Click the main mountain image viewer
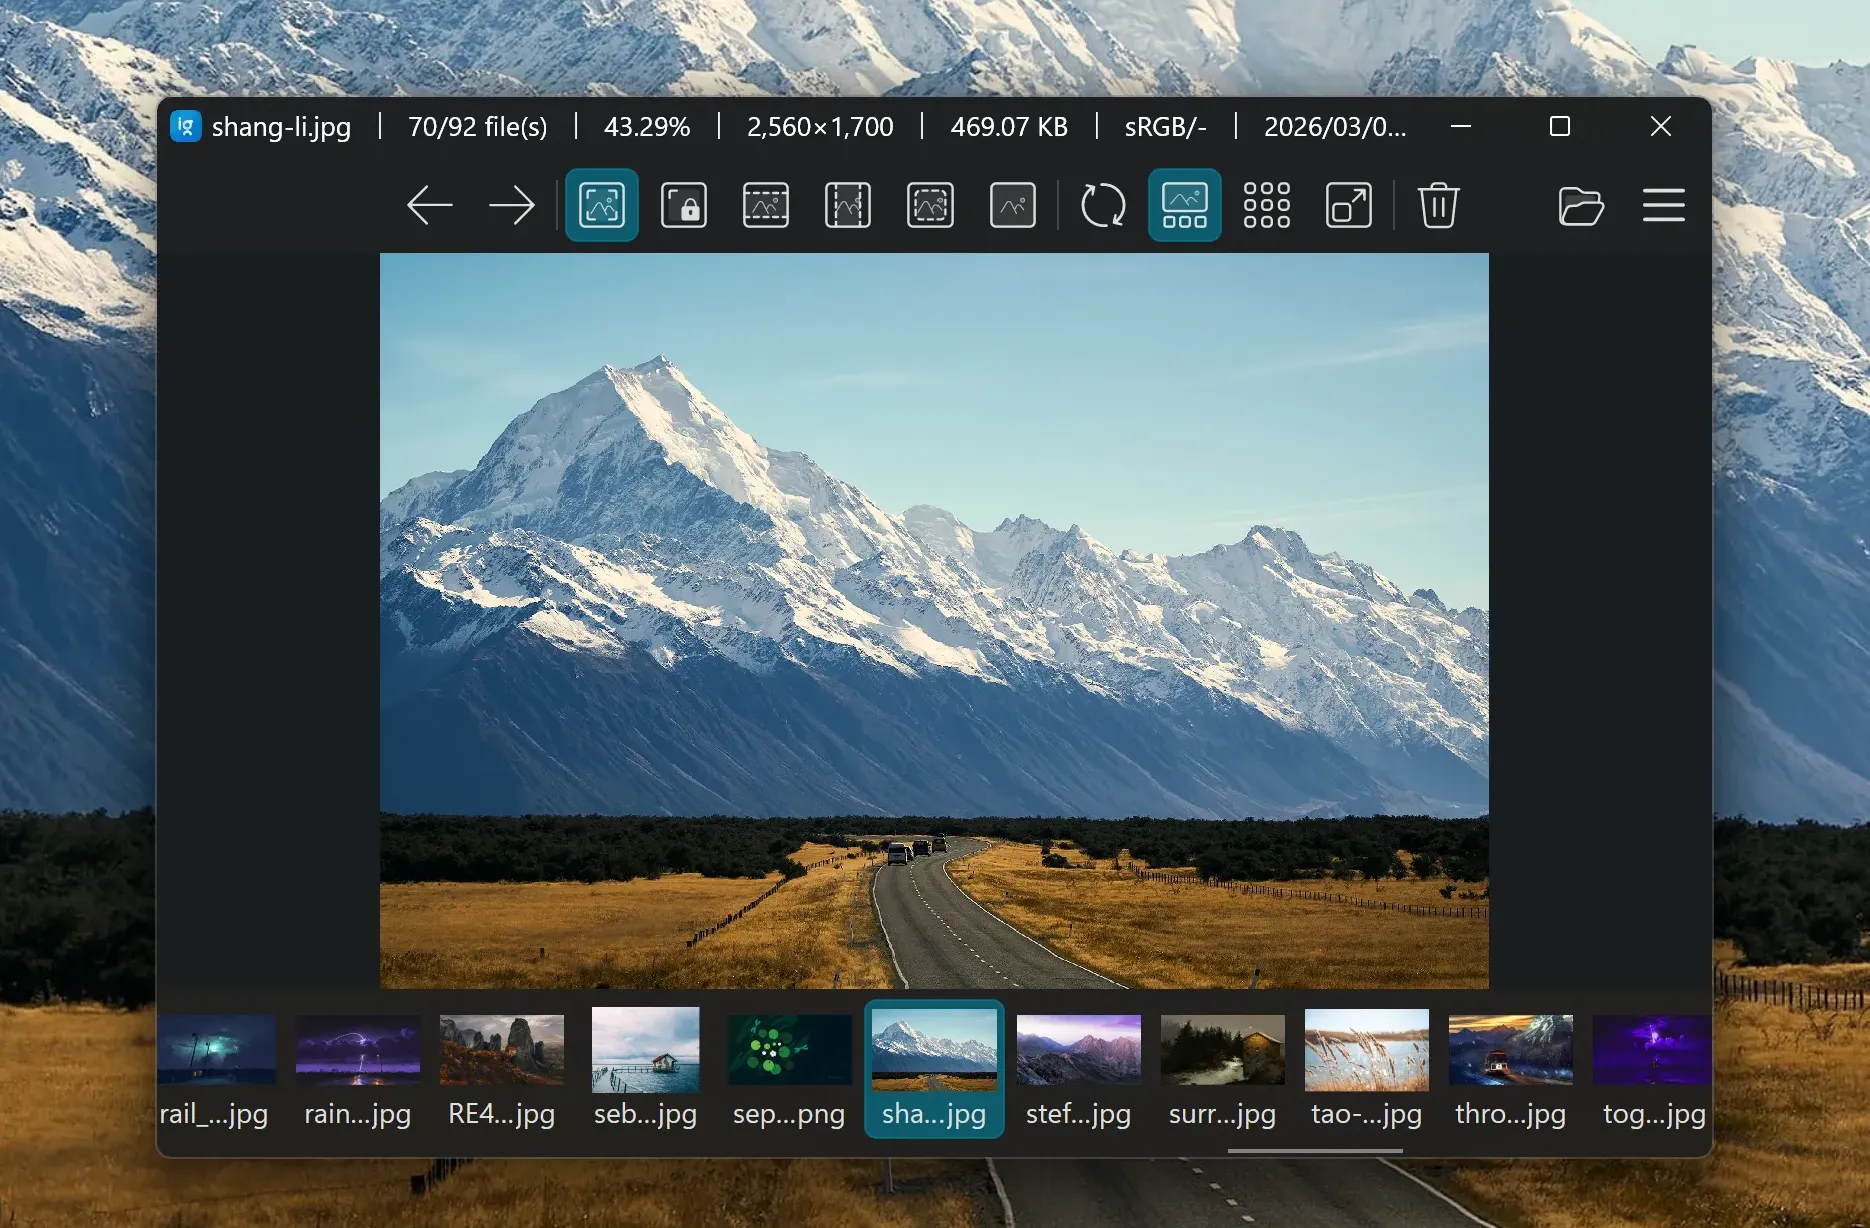 pos(934,621)
